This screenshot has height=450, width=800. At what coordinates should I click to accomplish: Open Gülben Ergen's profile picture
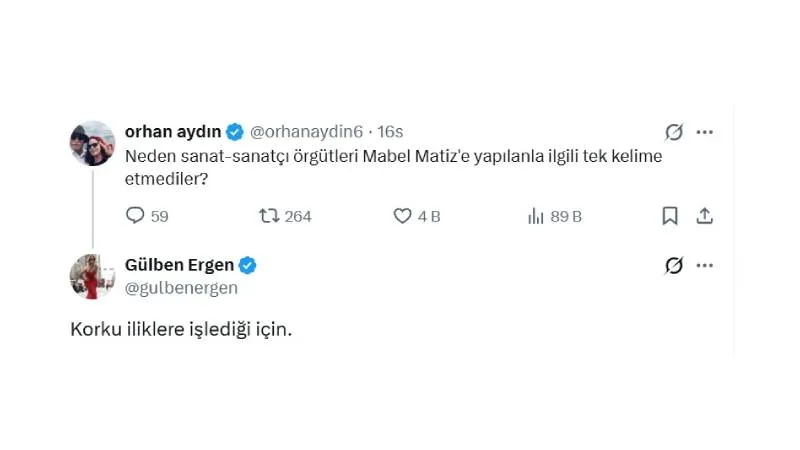[92, 276]
